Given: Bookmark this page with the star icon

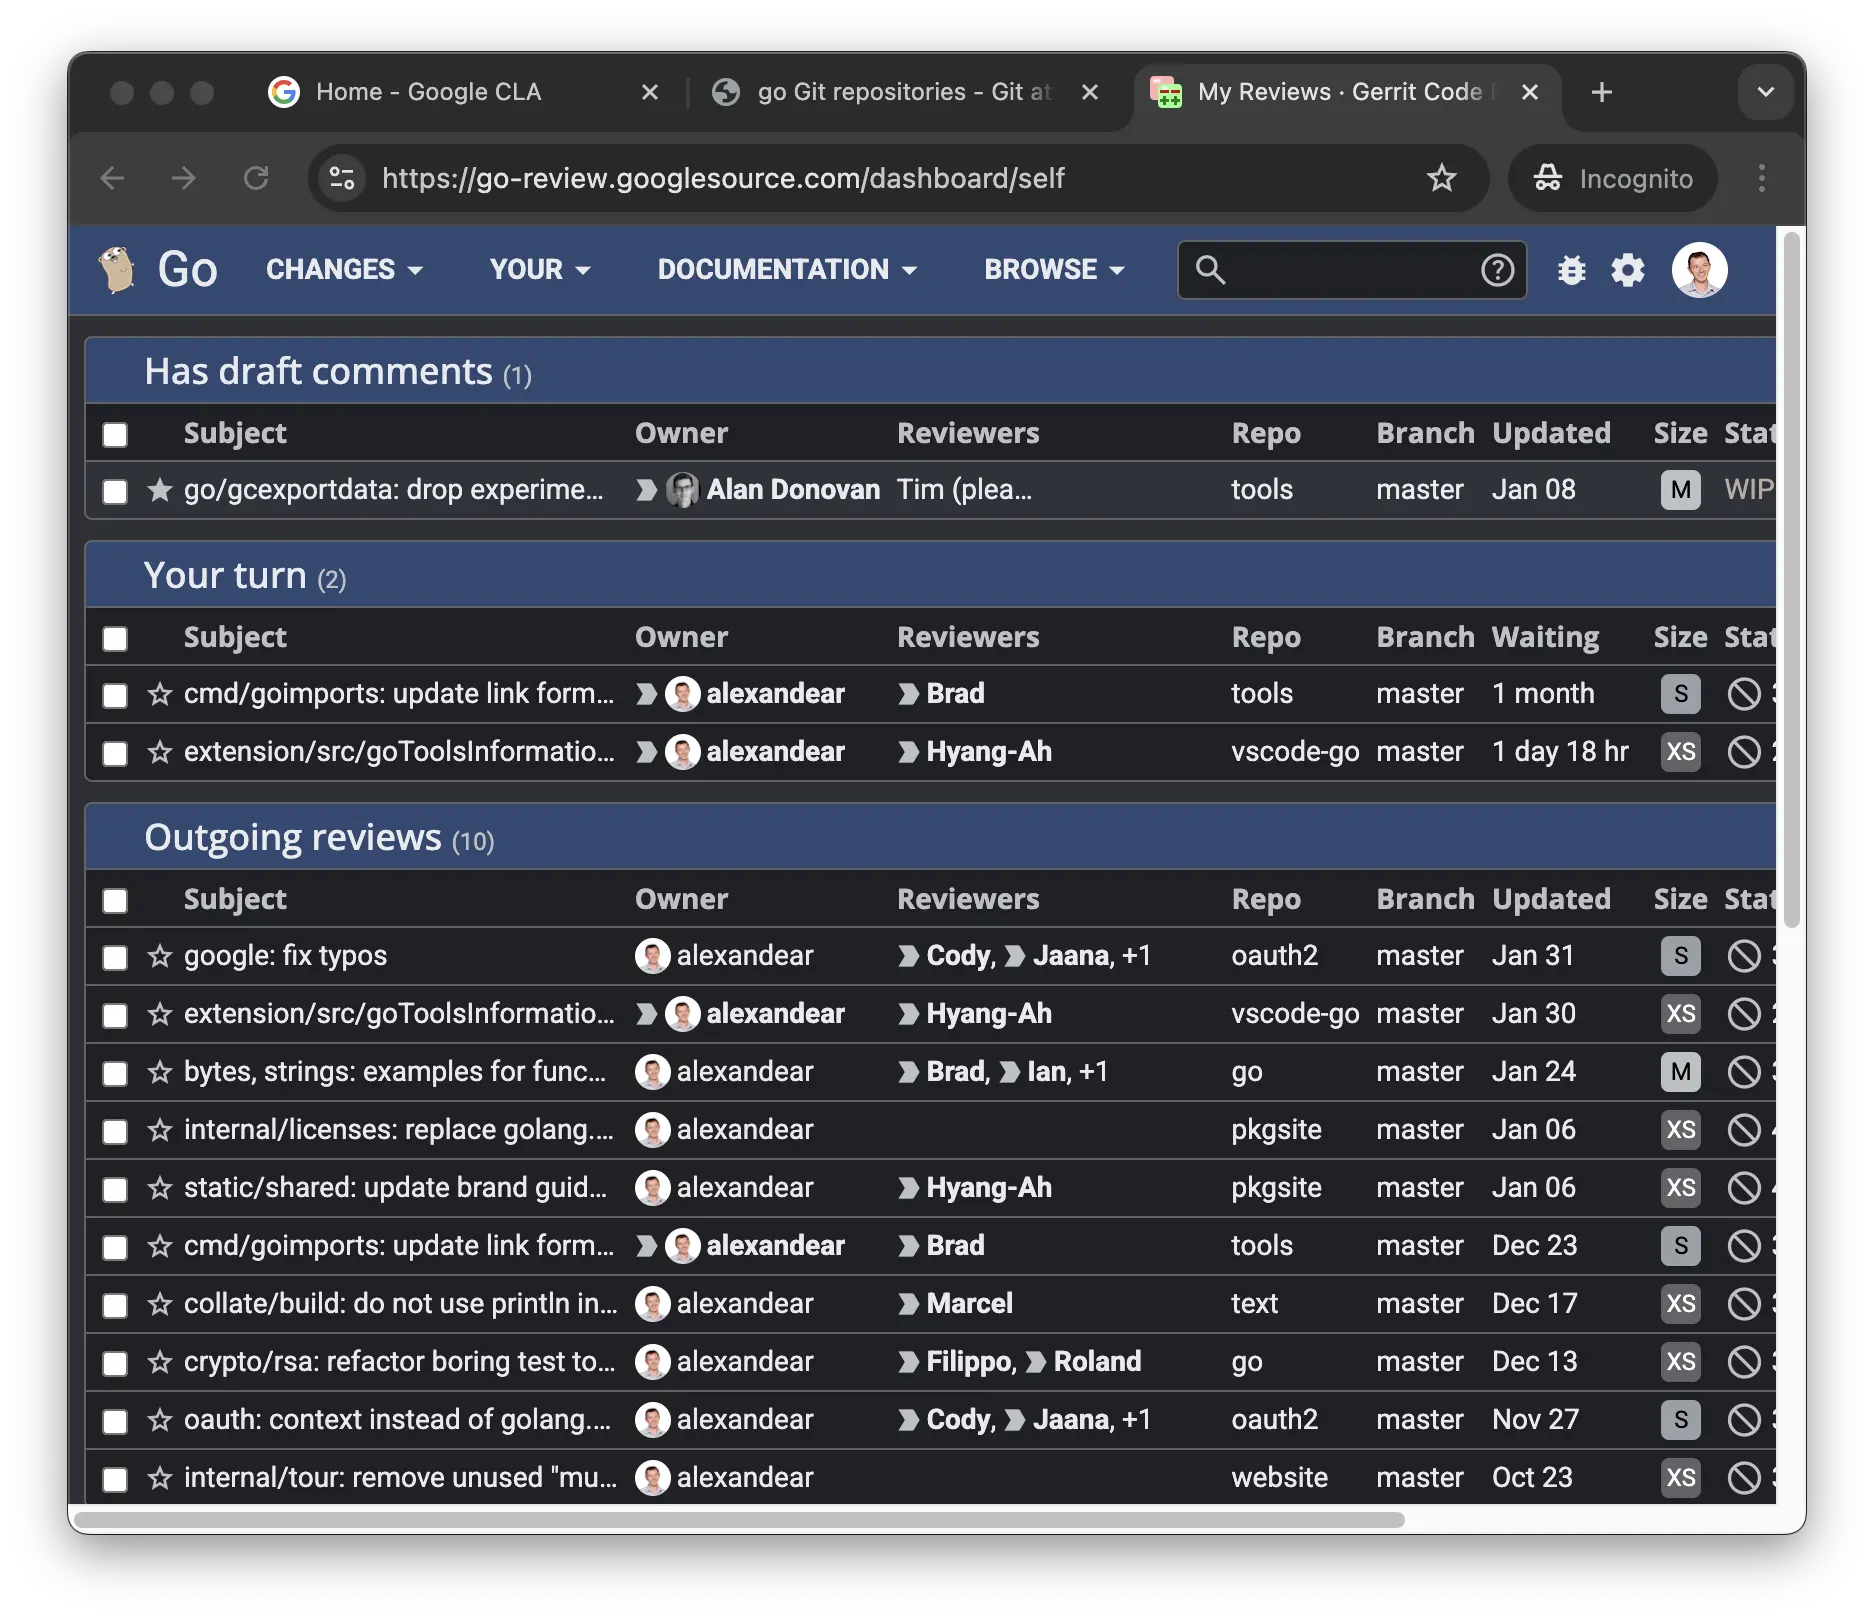Looking at the screenshot, I should tap(1441, 178).
